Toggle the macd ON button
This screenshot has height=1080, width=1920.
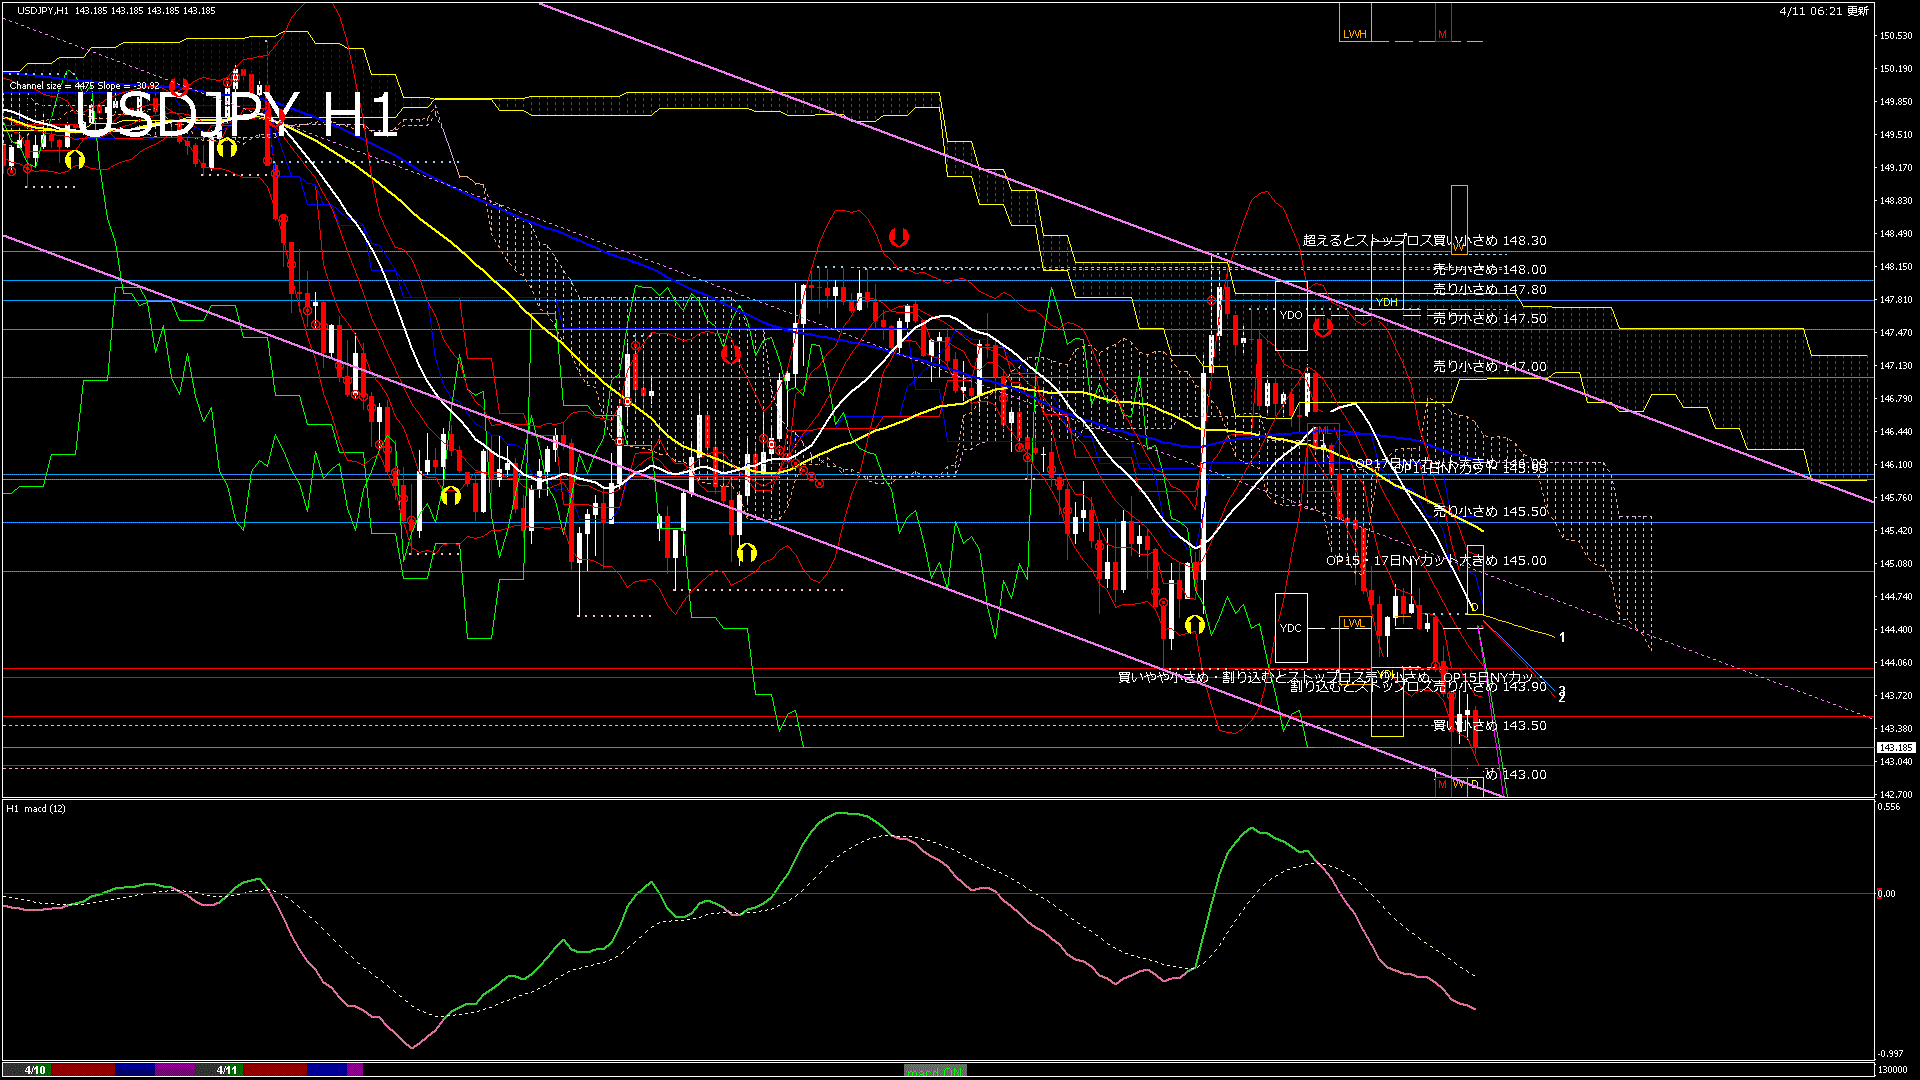pos(935,1070)
